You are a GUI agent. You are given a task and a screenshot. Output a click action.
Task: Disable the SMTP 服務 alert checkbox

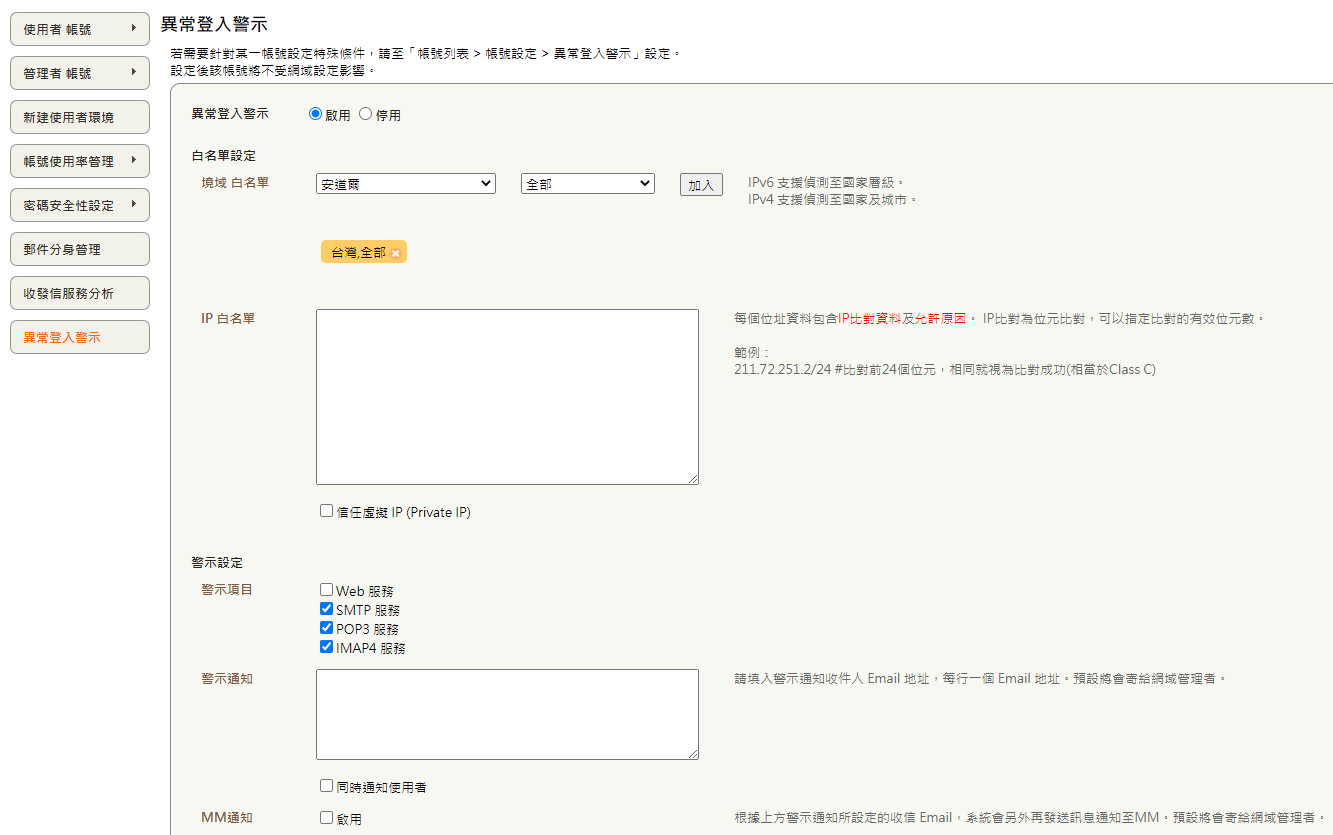326,608
